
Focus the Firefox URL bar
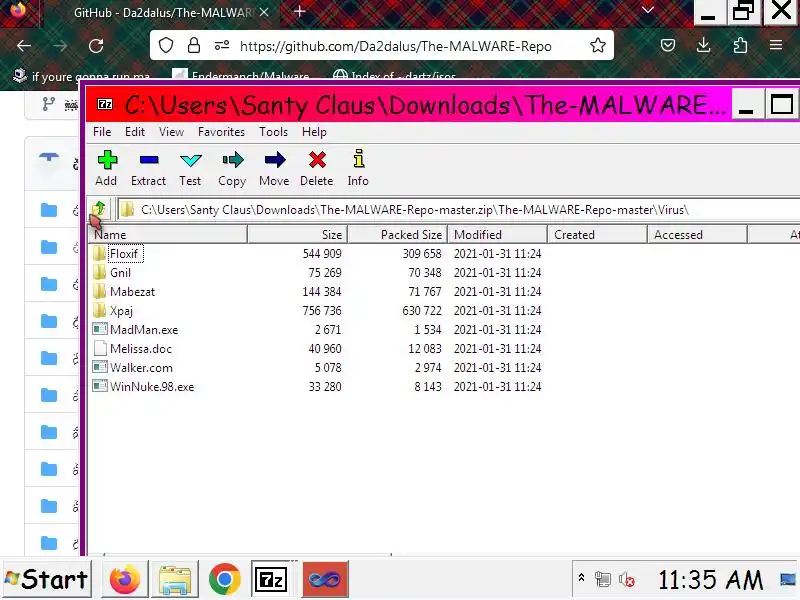pos(395,46)
